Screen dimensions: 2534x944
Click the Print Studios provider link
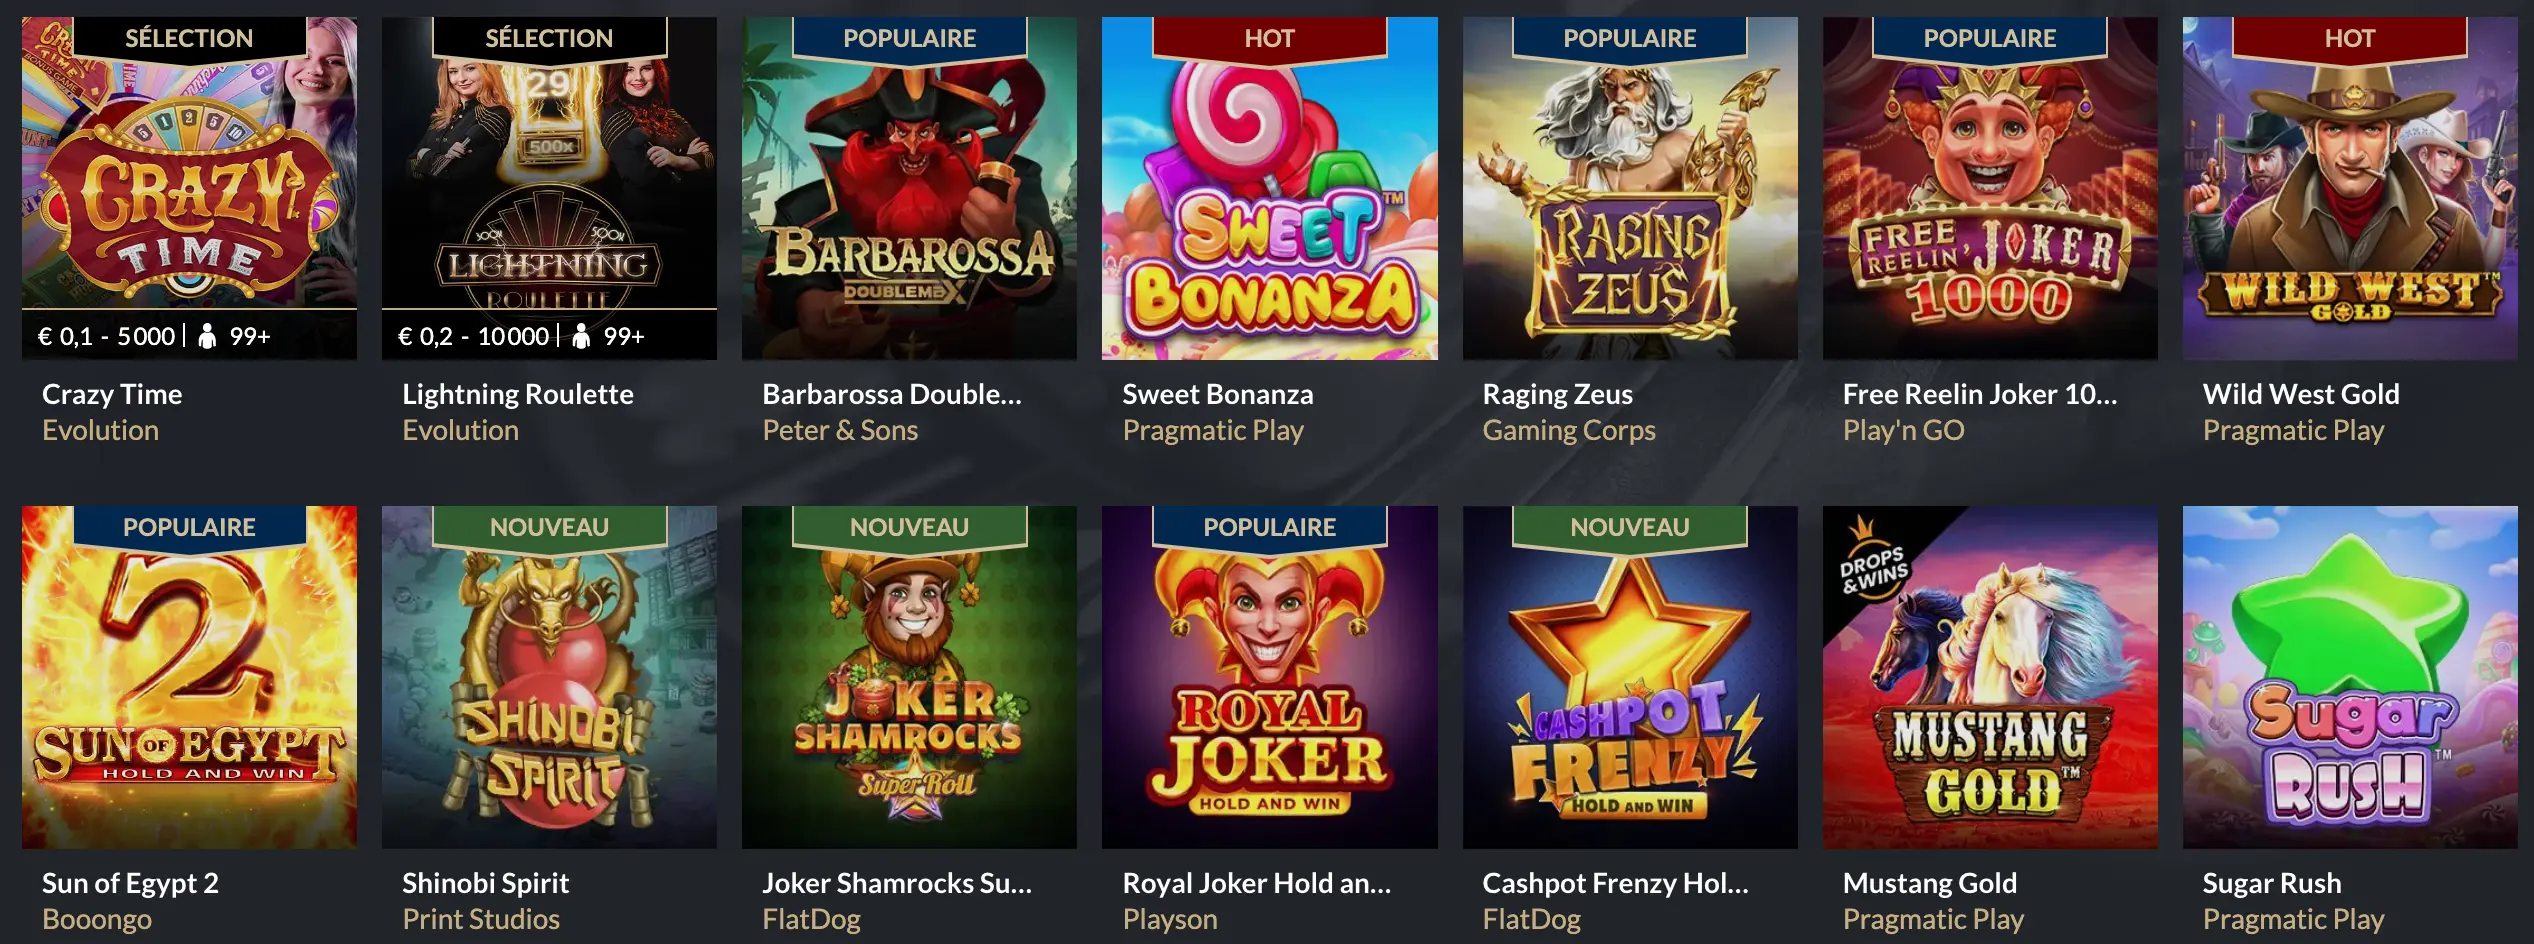481,920
